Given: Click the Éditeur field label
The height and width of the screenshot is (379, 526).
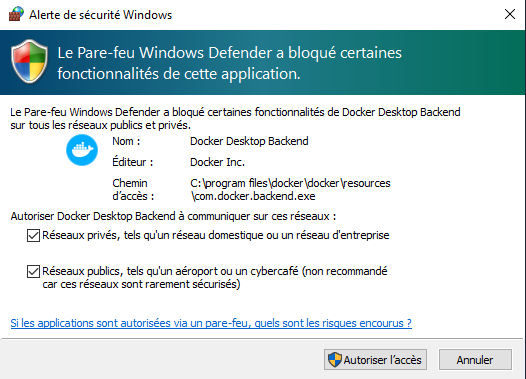Looking at the screenshot, I should (133, 162).
